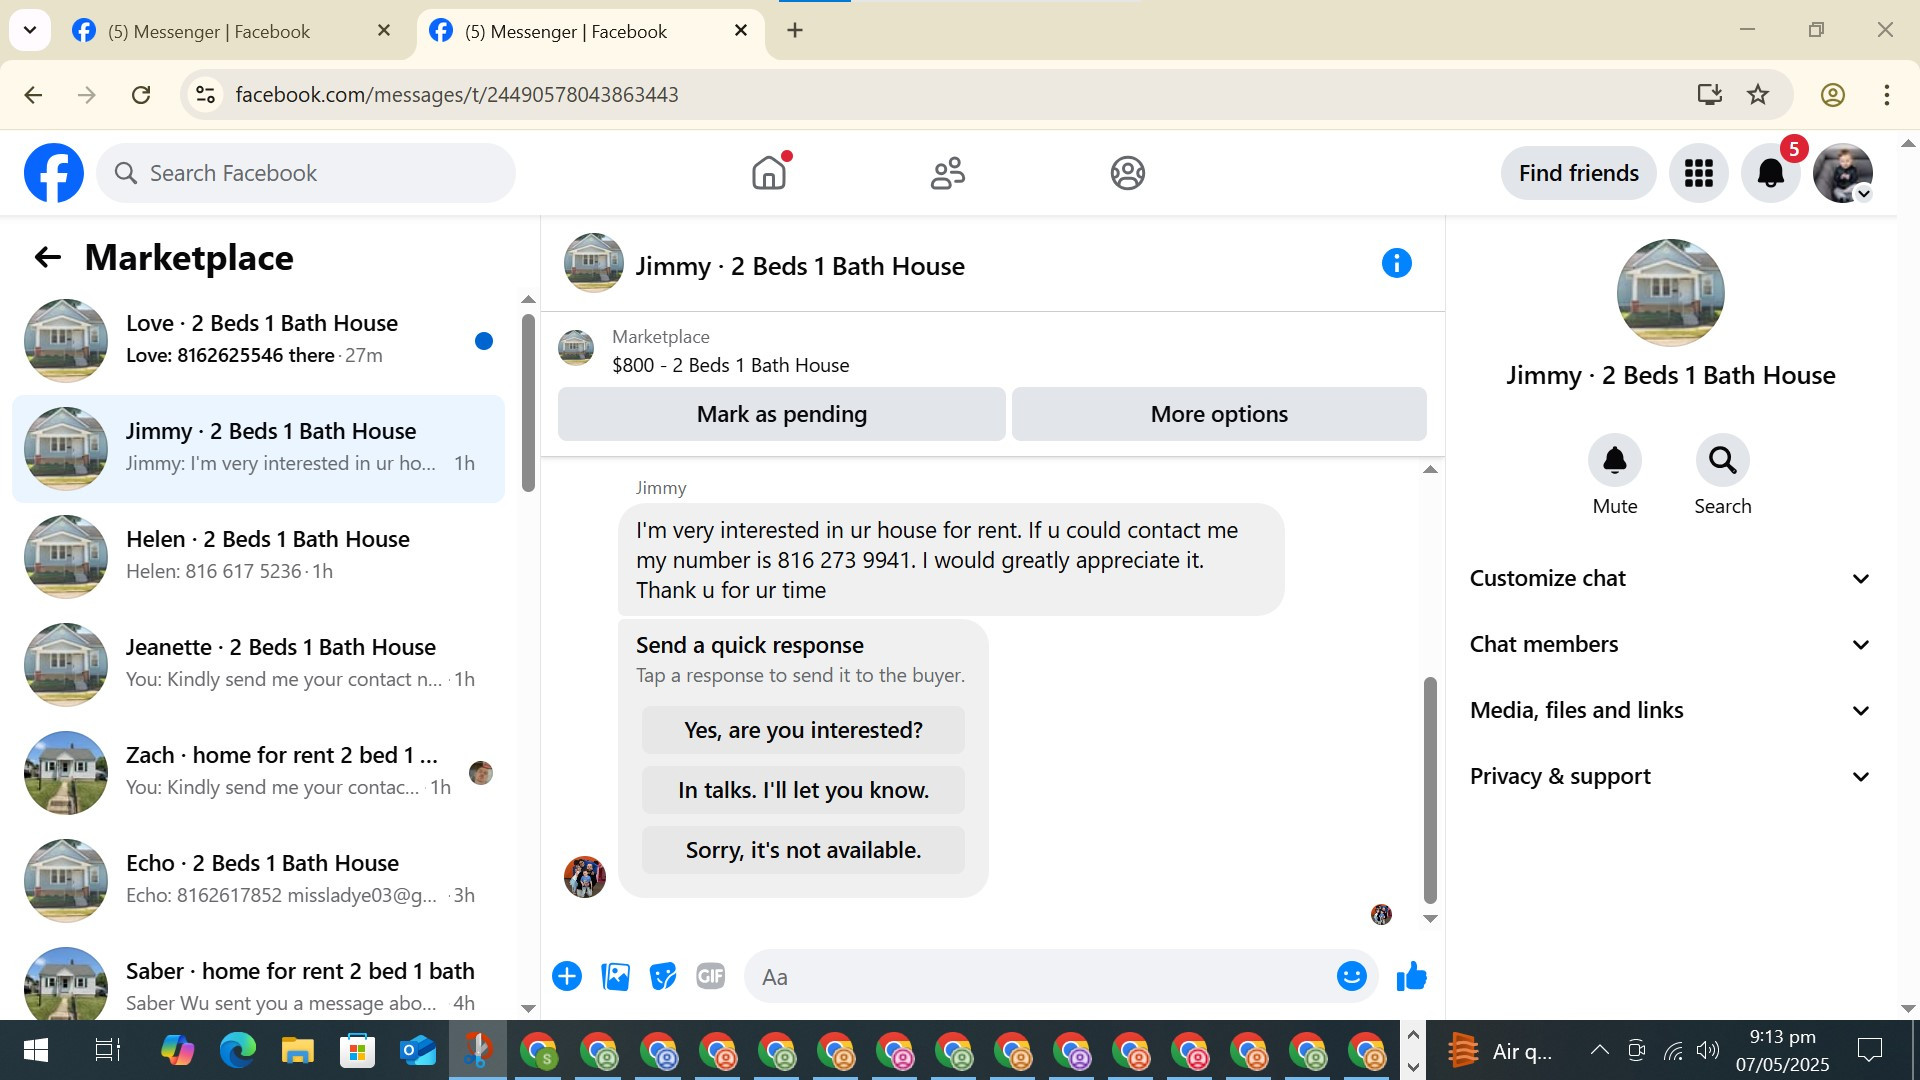Open the Facebook menu grid icon
1920x1080 pixels.
1698,173
